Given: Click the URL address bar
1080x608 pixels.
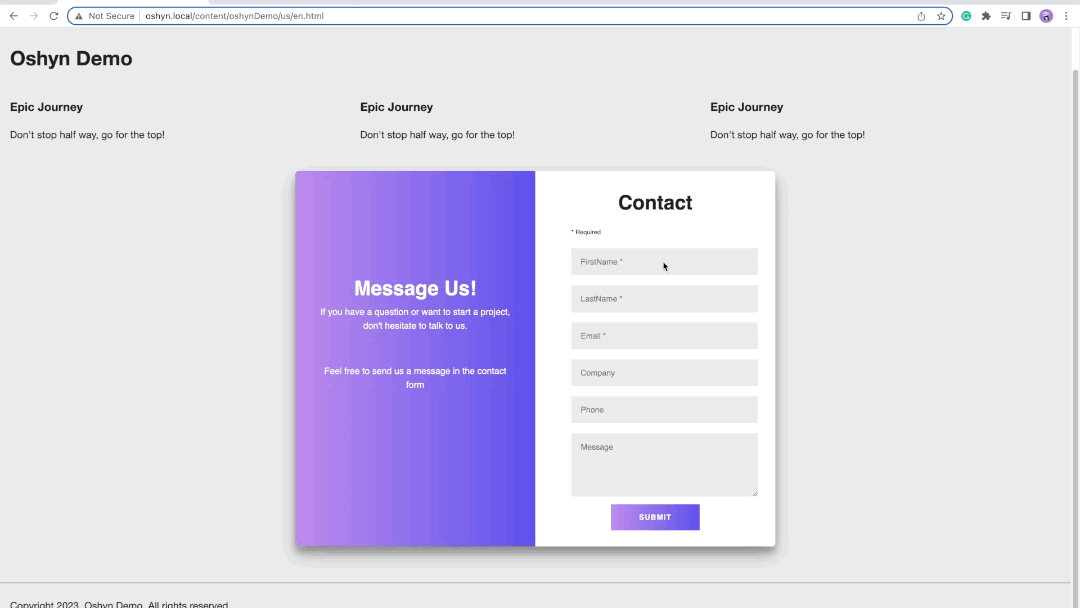Looking at the screenshot, I should click(500, 16).
